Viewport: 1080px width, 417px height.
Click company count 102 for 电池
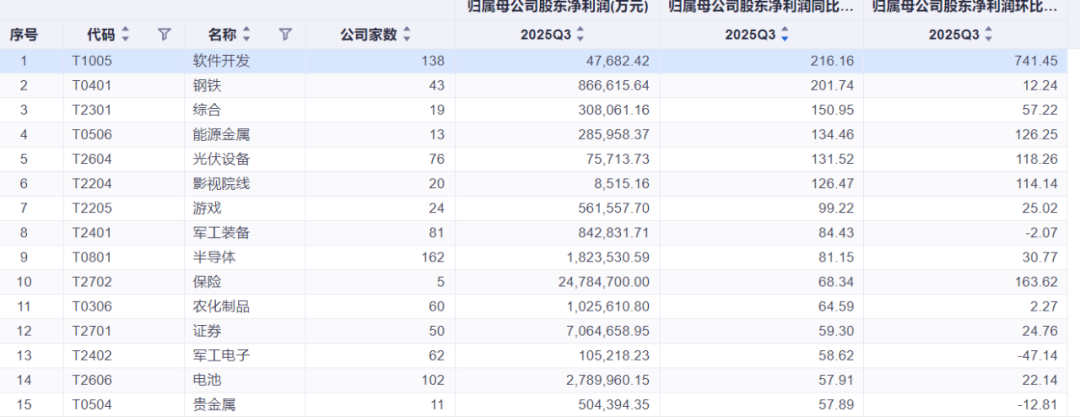434,380
